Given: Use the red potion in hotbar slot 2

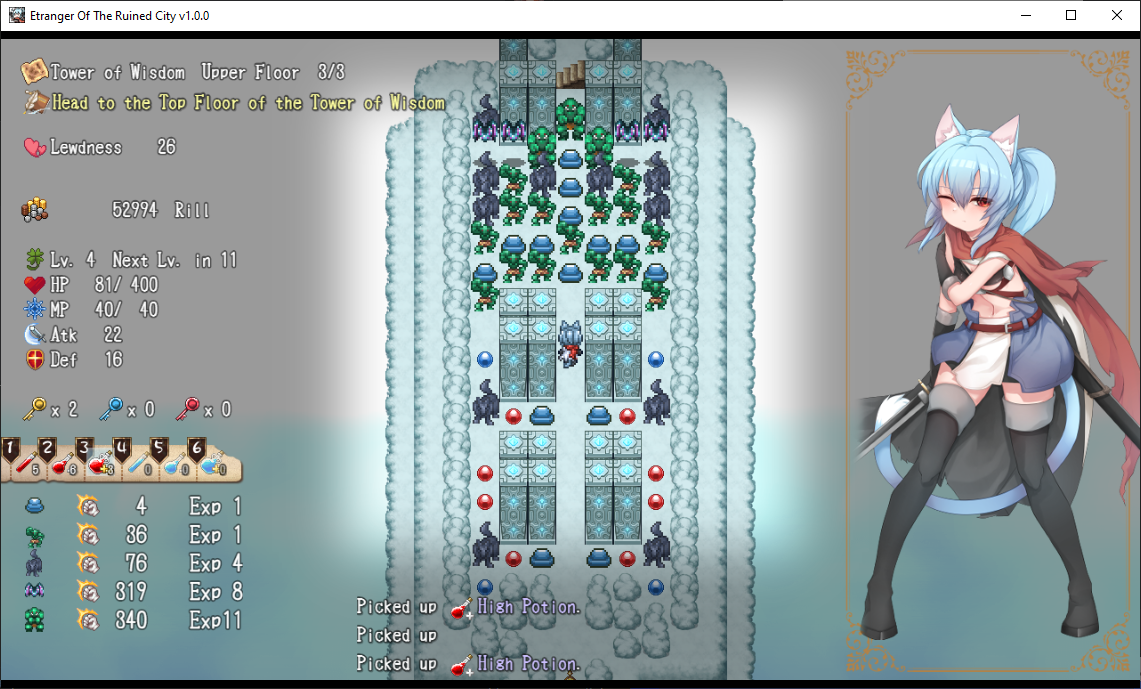Looking at the screenshot, I should [x=64, y=464].
